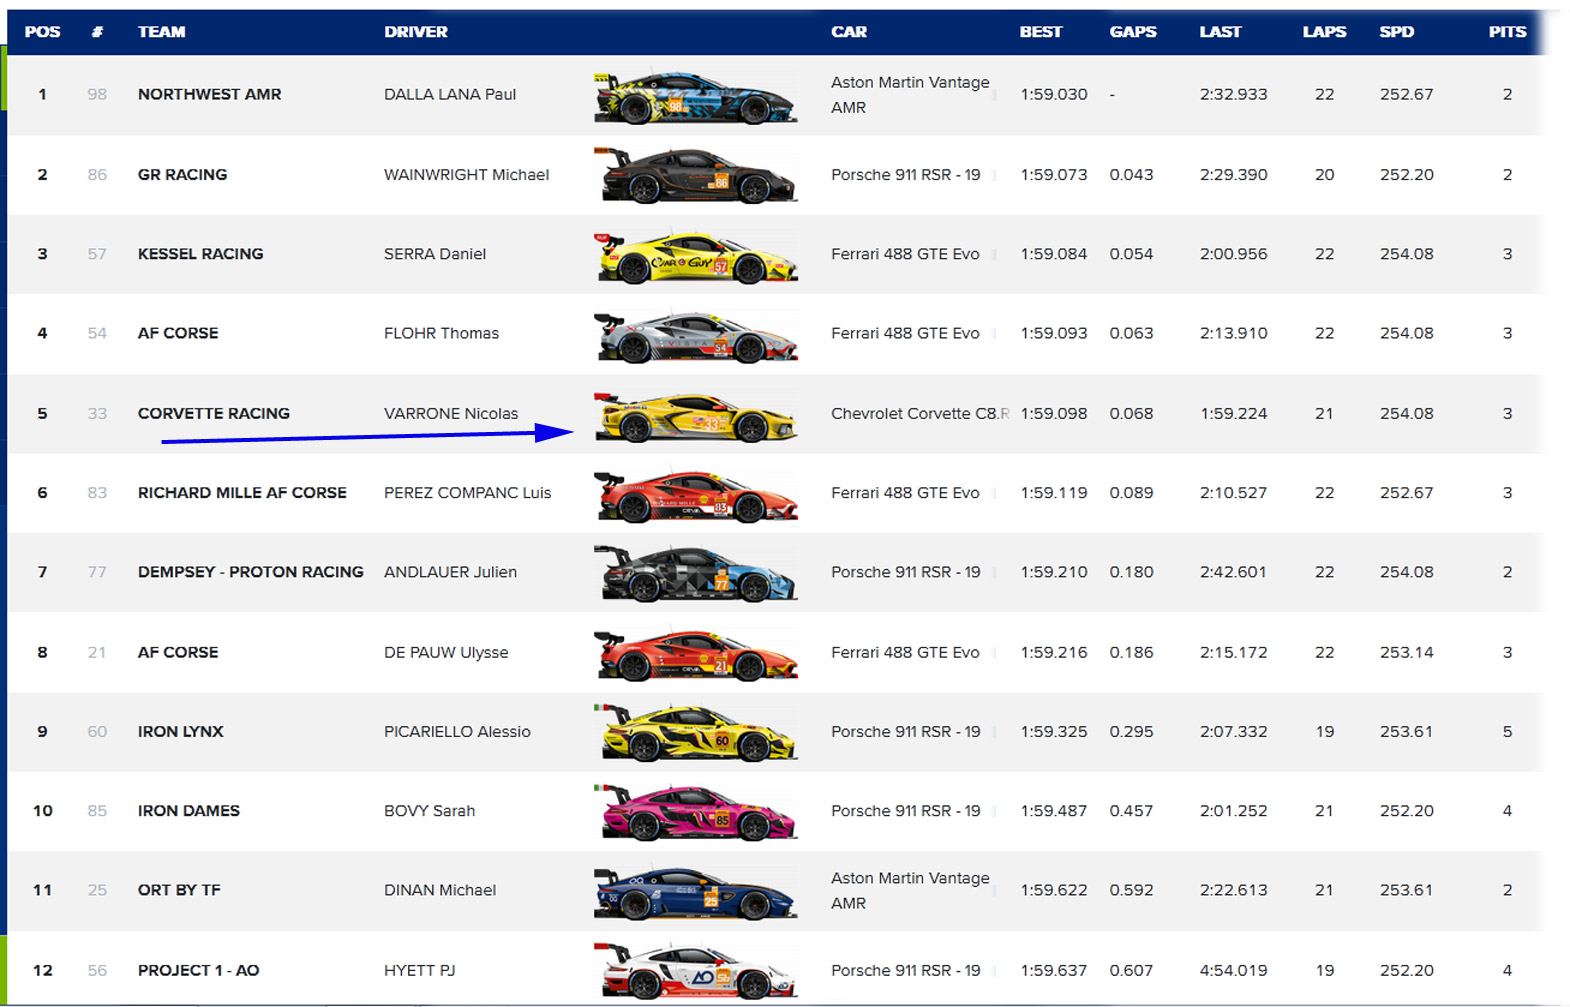The height and width of the screenshot is (1007, 1570).
Task: Select the yellow Kessel Racing Ferrari image
Action: (x=695, y=256)
